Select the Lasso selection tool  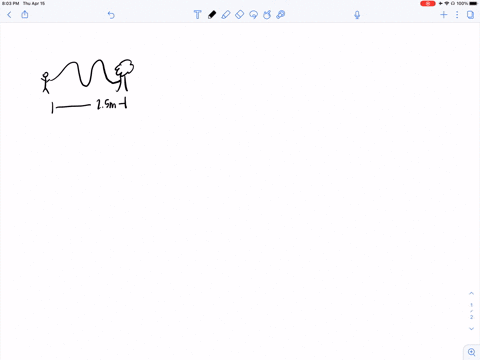point(253,15)
